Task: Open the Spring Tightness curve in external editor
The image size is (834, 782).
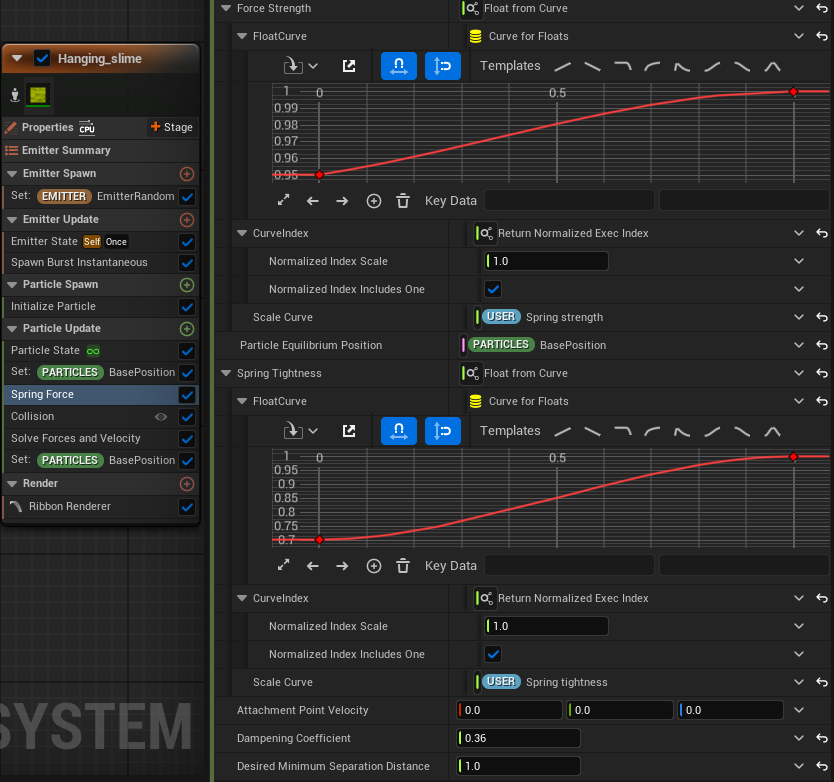Action: coord(349,431)
